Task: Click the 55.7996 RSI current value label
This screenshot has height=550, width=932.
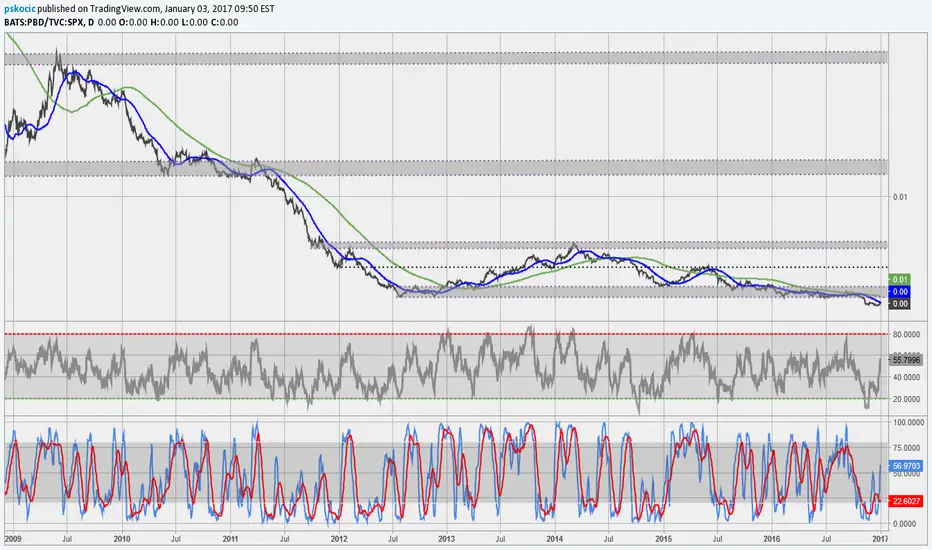Action: point(905,360)
